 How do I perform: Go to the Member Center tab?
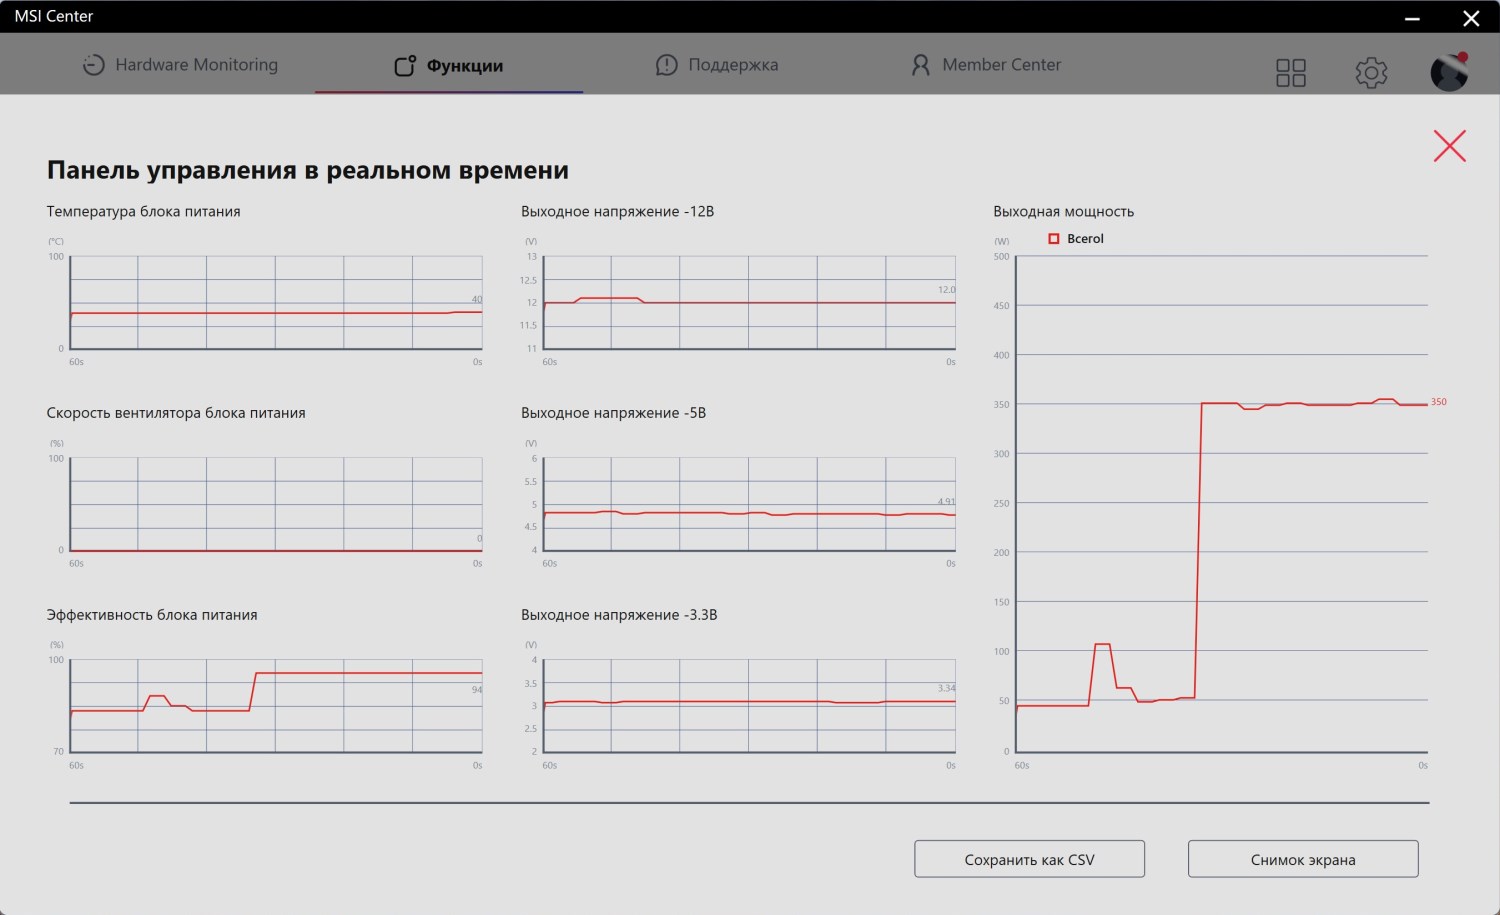click(x=985, y=65)
